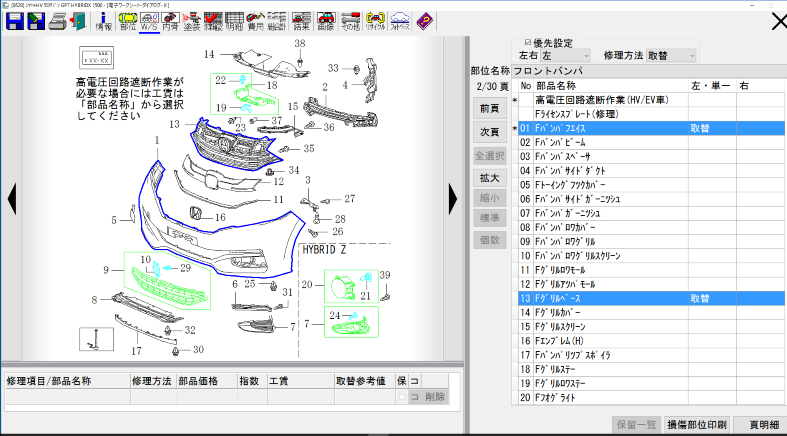Click the save-with-pencil floppy icon
The width and height of the screenshot is (787, 436).
pyautogui.click(x=36, y=22)
